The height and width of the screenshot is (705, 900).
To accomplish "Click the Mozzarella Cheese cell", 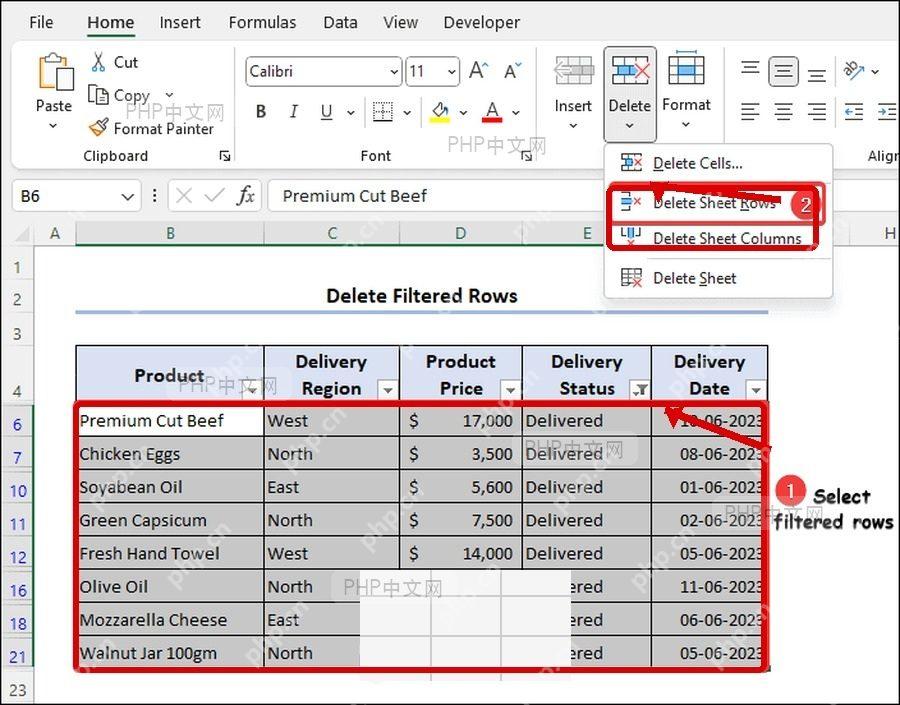I will [170, 619].
